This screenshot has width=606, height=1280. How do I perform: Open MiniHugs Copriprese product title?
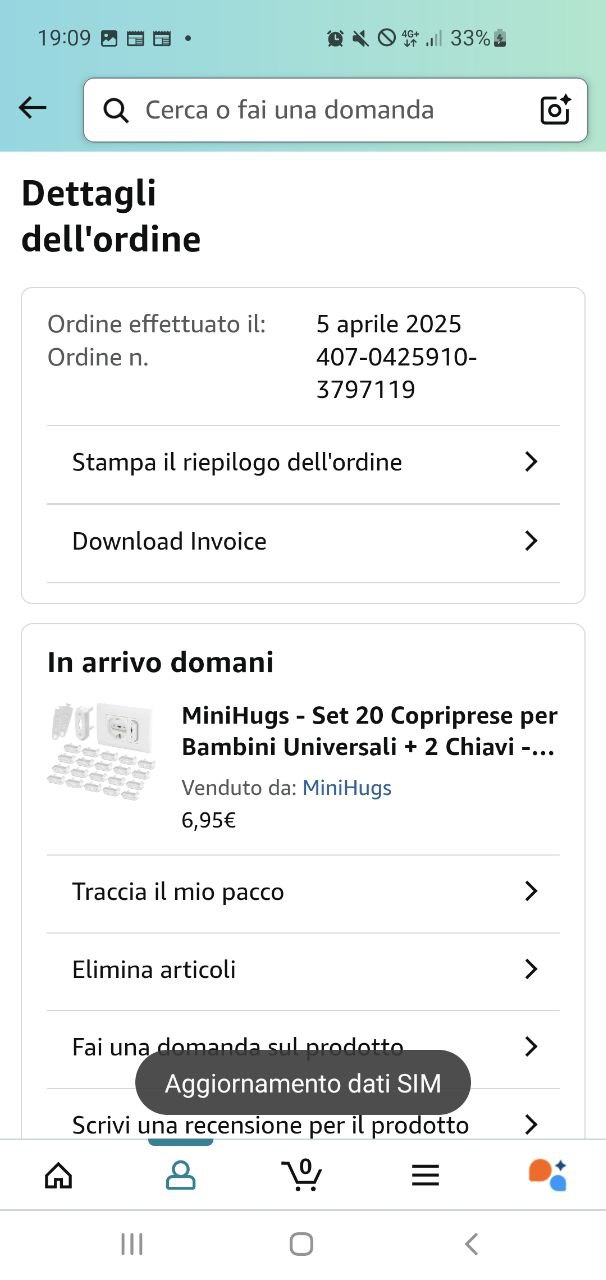tap(369, 731)
